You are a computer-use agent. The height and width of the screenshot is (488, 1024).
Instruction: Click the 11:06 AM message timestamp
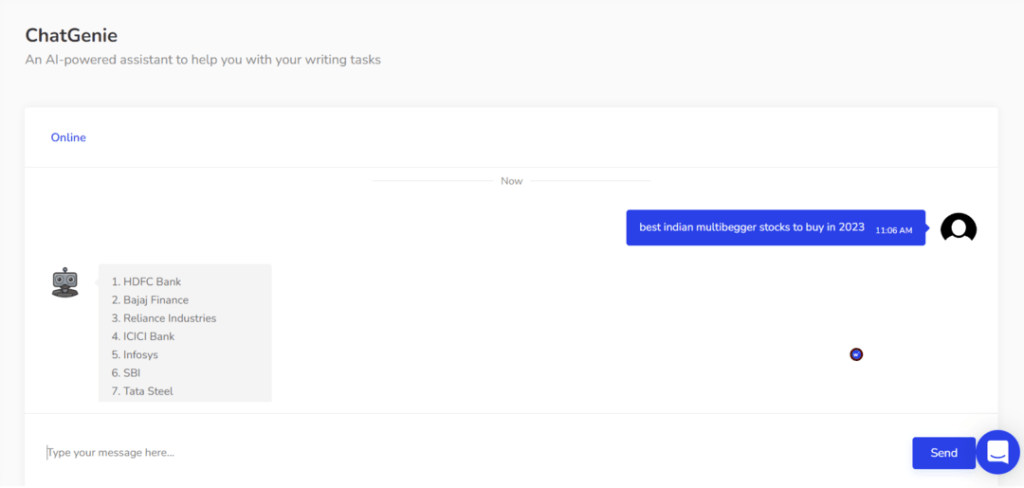[893, 230]
